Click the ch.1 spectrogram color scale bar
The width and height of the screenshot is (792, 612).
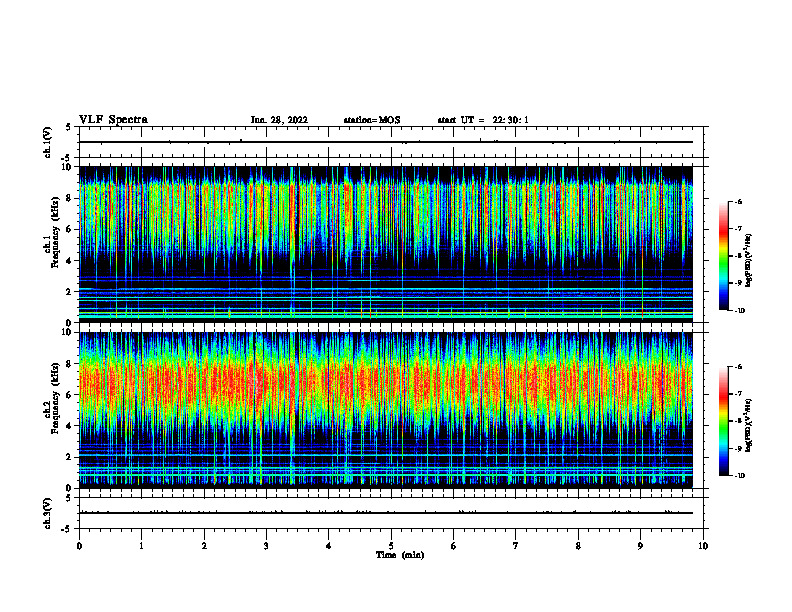(x=723, y=256)
